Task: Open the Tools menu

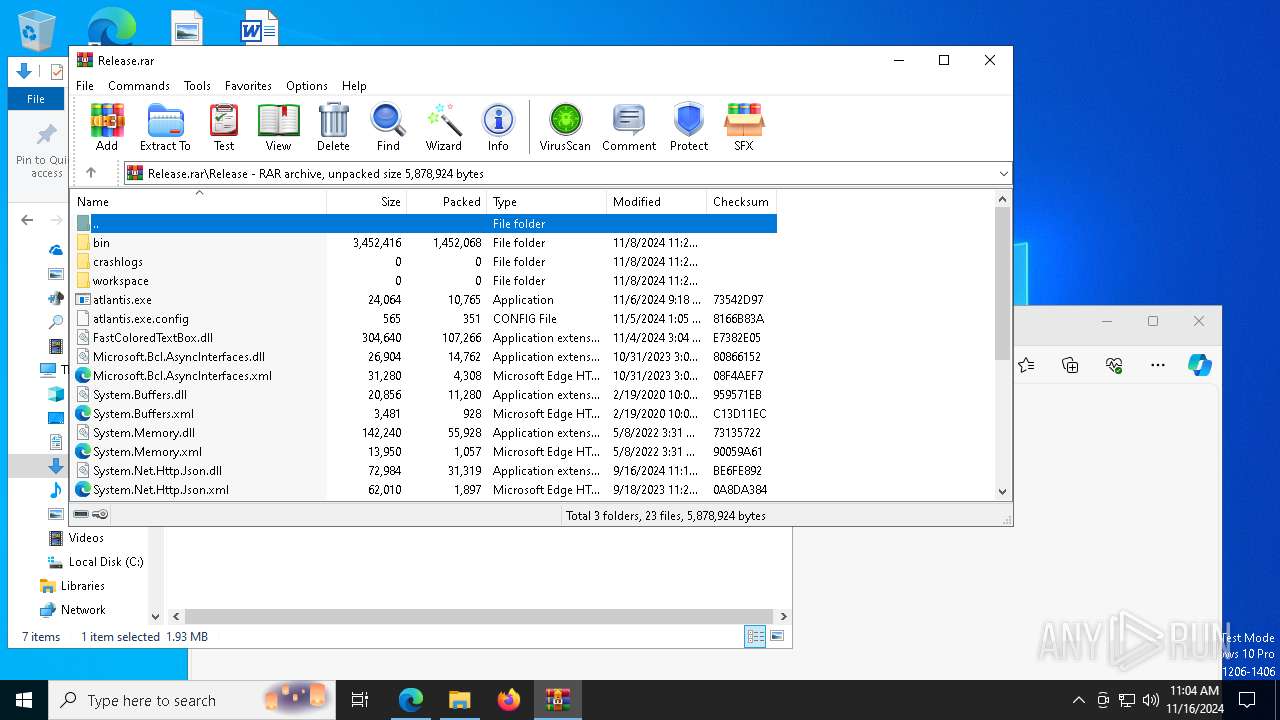Action: [x=197, y=86]
